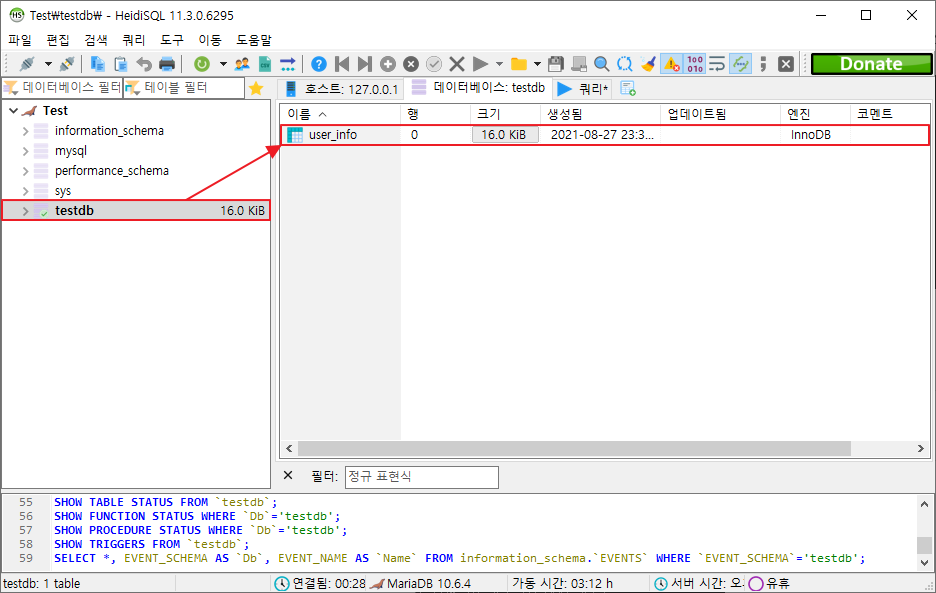
Task: Open the 이동 menu
Action: (210, 40)
